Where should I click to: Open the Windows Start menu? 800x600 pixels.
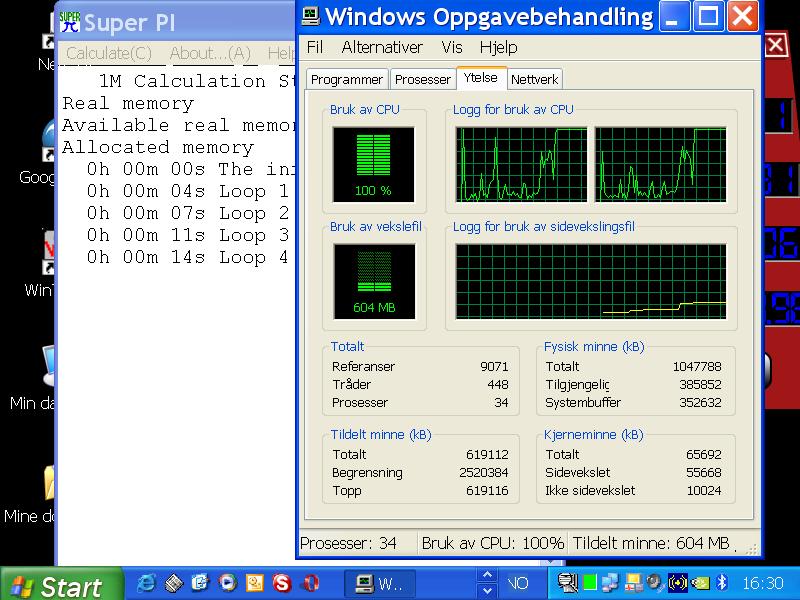[x=61, y=585]
